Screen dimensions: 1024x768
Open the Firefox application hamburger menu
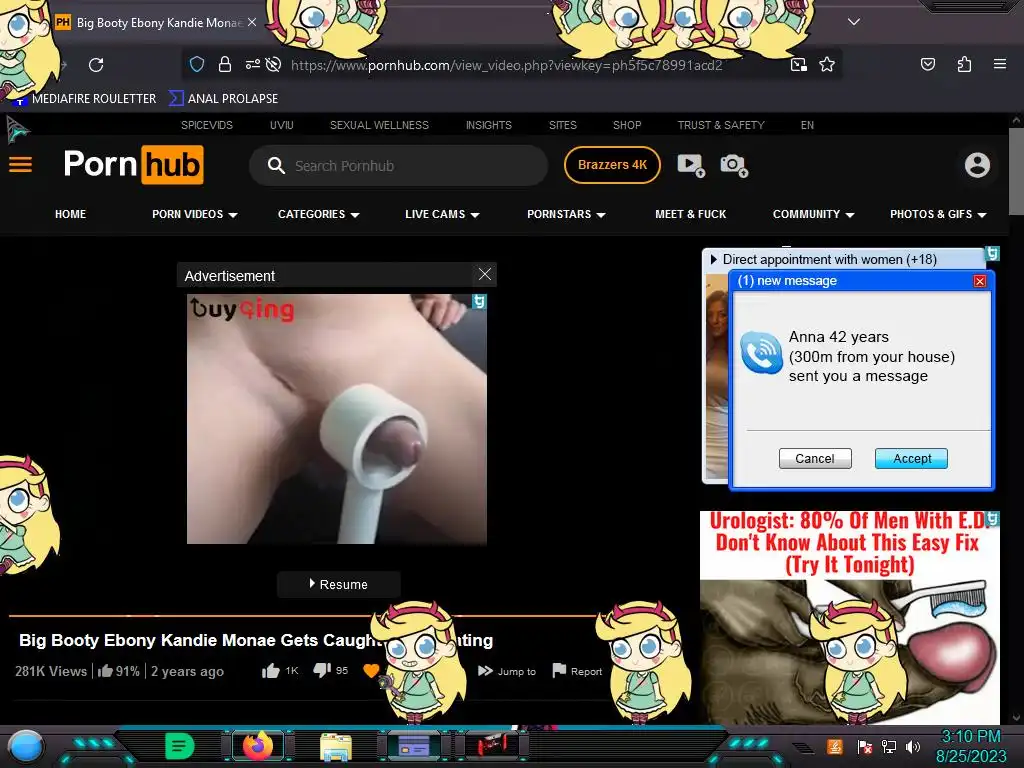(999, 64)
